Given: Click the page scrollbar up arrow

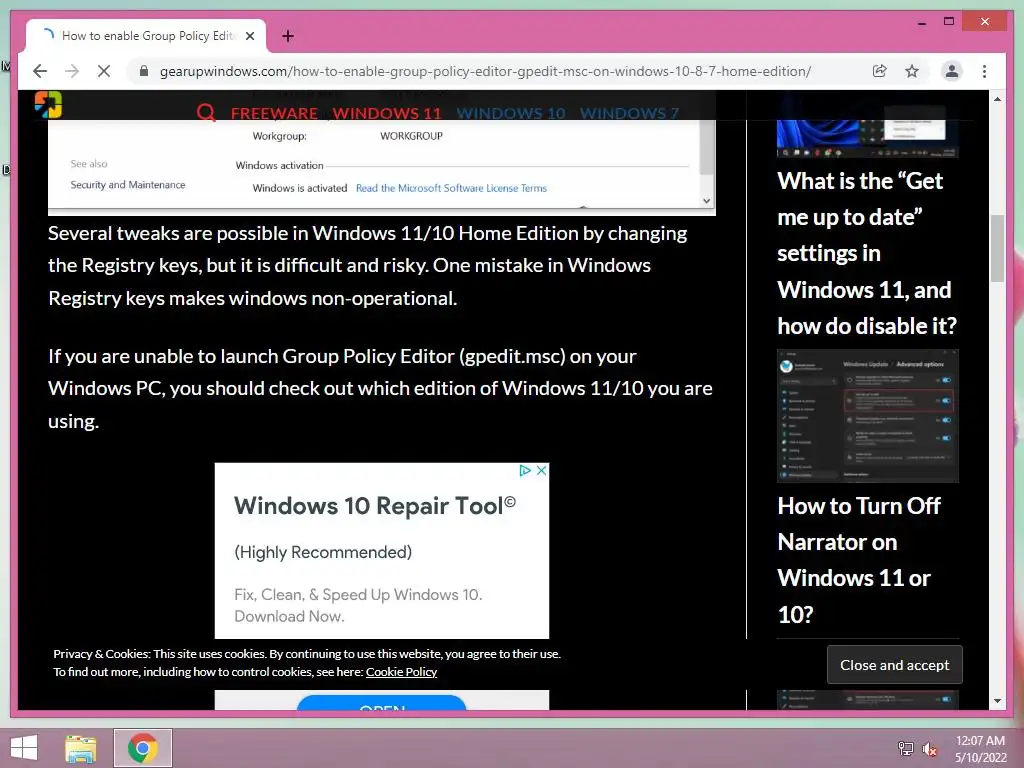Looking at the screenshot, I should click(997, 99).
